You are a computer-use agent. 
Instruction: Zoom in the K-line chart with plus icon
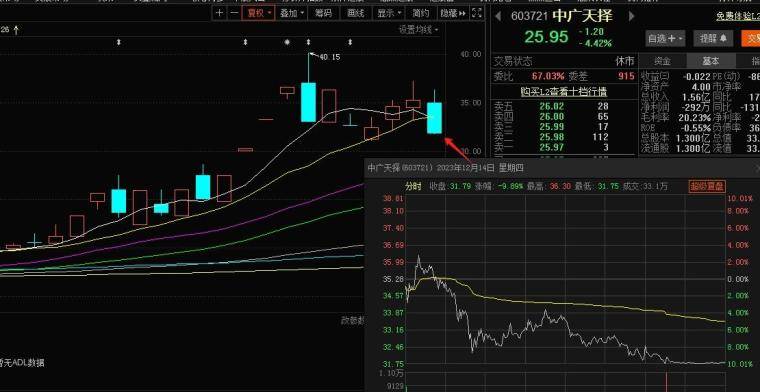tap(220, 13)
